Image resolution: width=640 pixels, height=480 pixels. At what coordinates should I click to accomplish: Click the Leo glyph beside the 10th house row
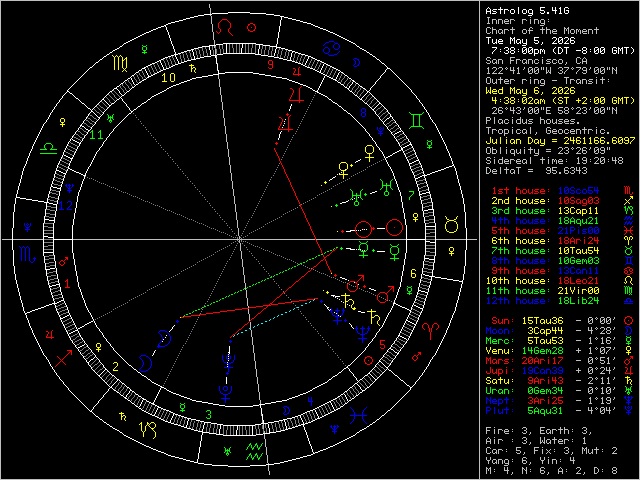point(628,281)
